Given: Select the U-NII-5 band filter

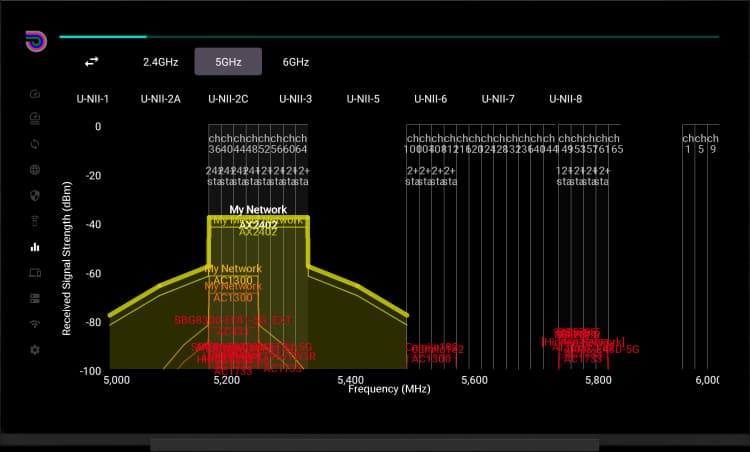Looking at the screenshot, I should point(363,99).
